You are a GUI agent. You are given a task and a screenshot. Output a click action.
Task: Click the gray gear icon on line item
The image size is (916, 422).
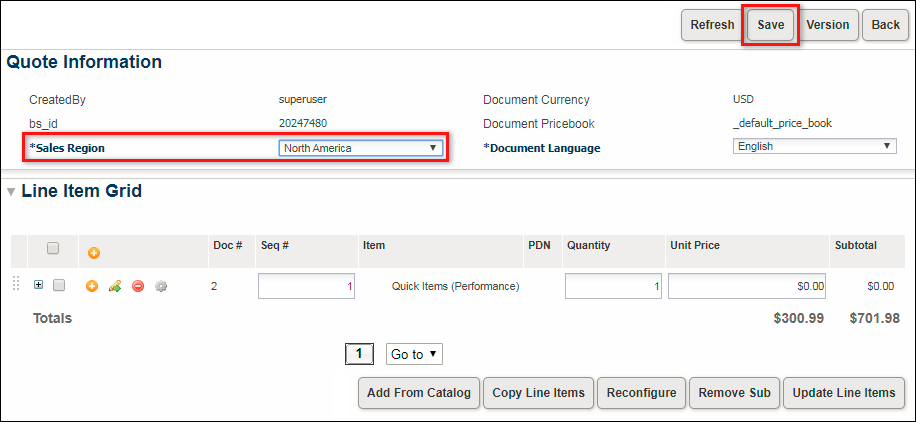[161, 286]
